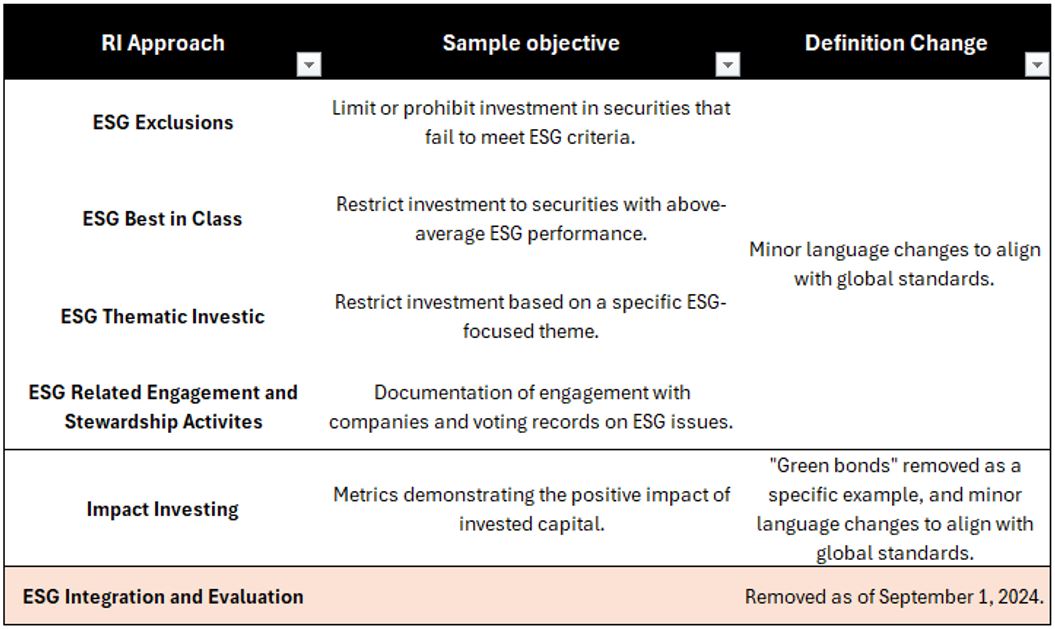Screen dimensions: 1055x629
Task: Select the Sample objective header cell
Action: (530, 43)
